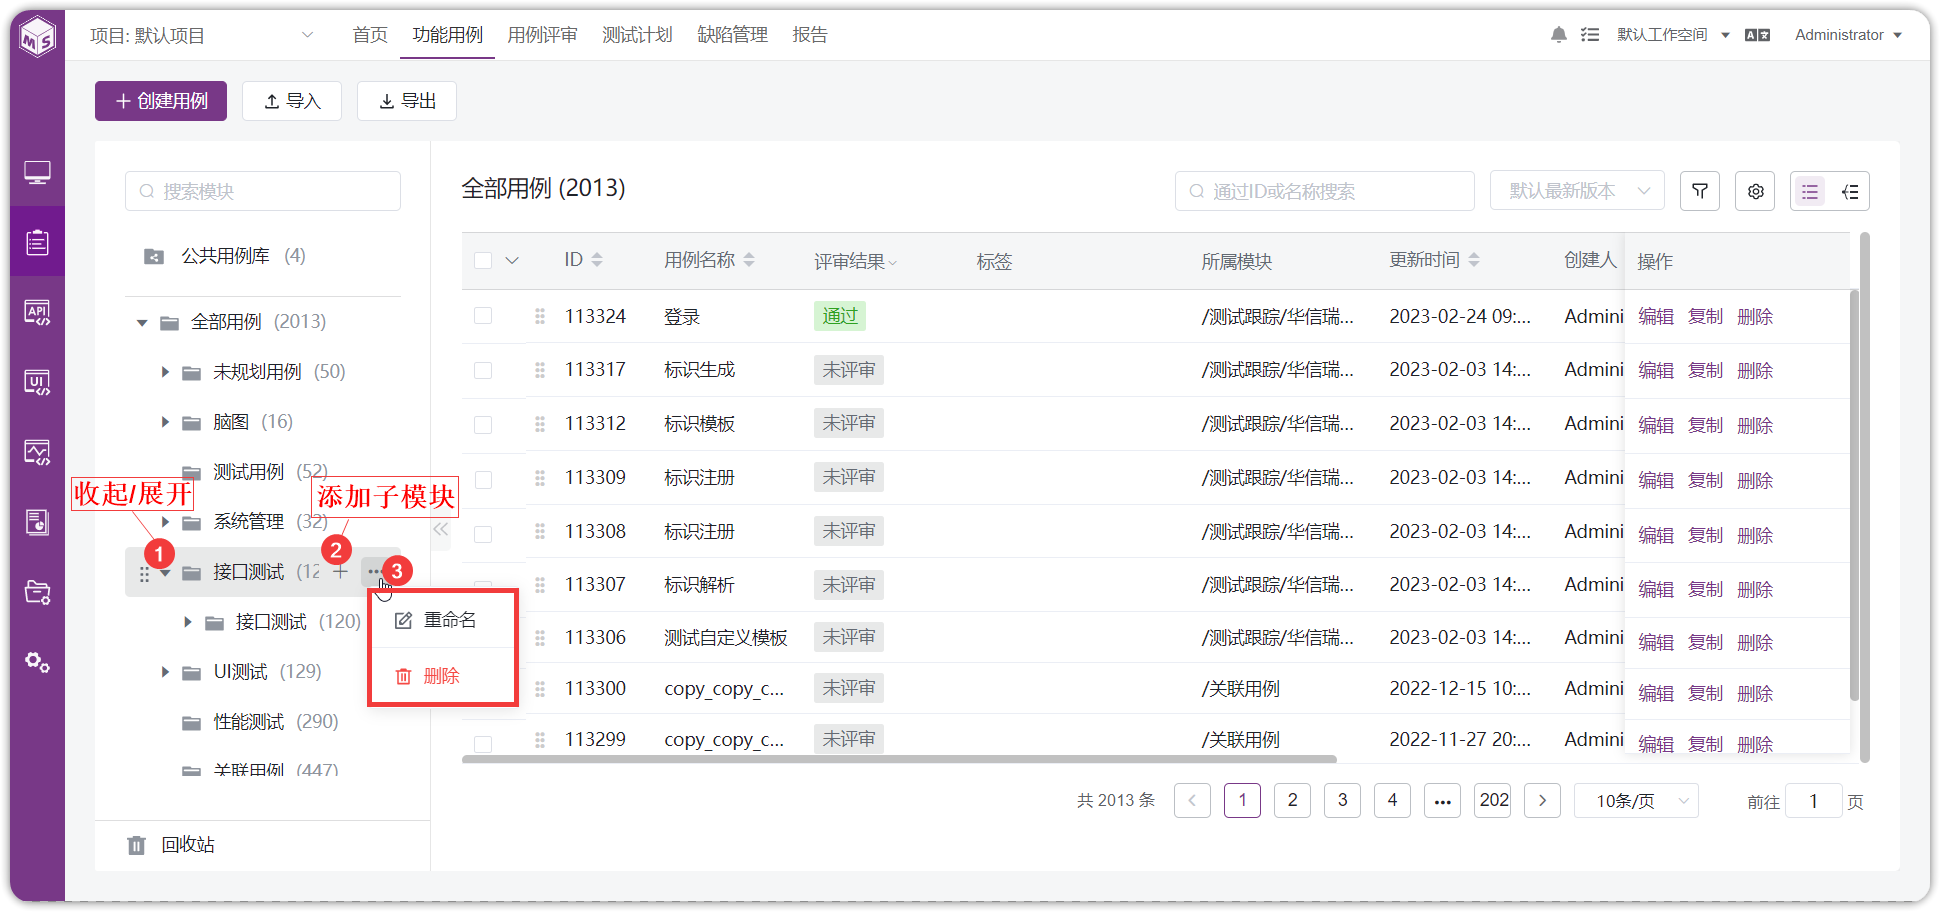Open the workstation monitor sidebar icon
The image size is (1940, 912).
(38, 172)
